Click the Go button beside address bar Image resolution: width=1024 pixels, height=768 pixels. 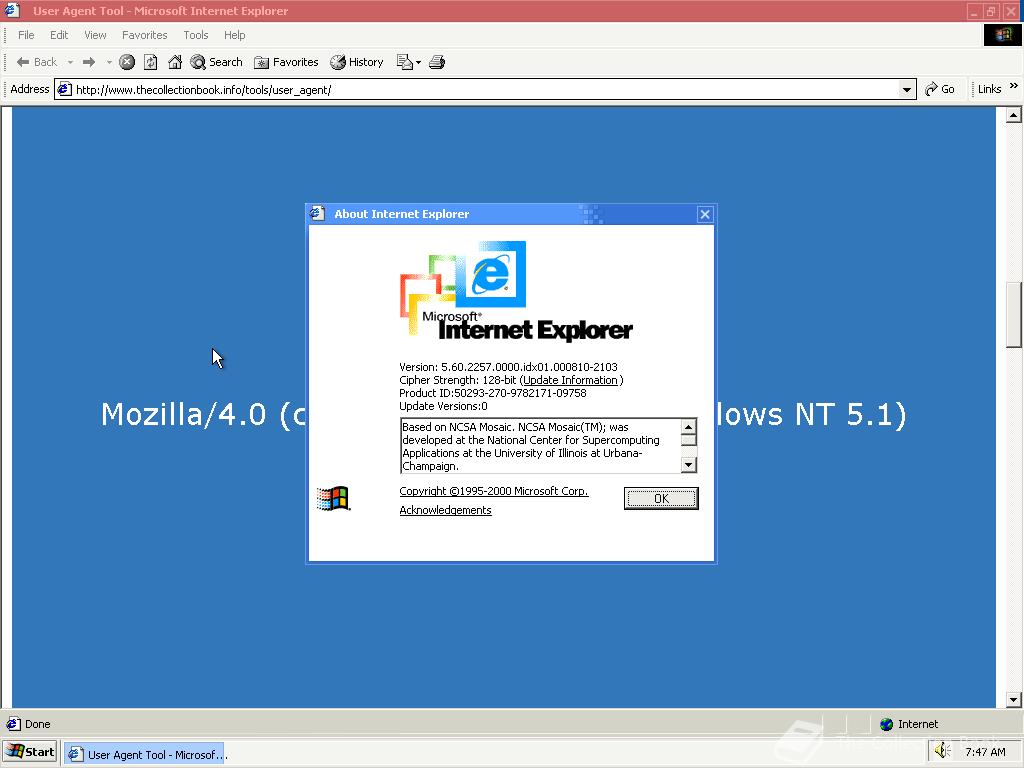940,89
